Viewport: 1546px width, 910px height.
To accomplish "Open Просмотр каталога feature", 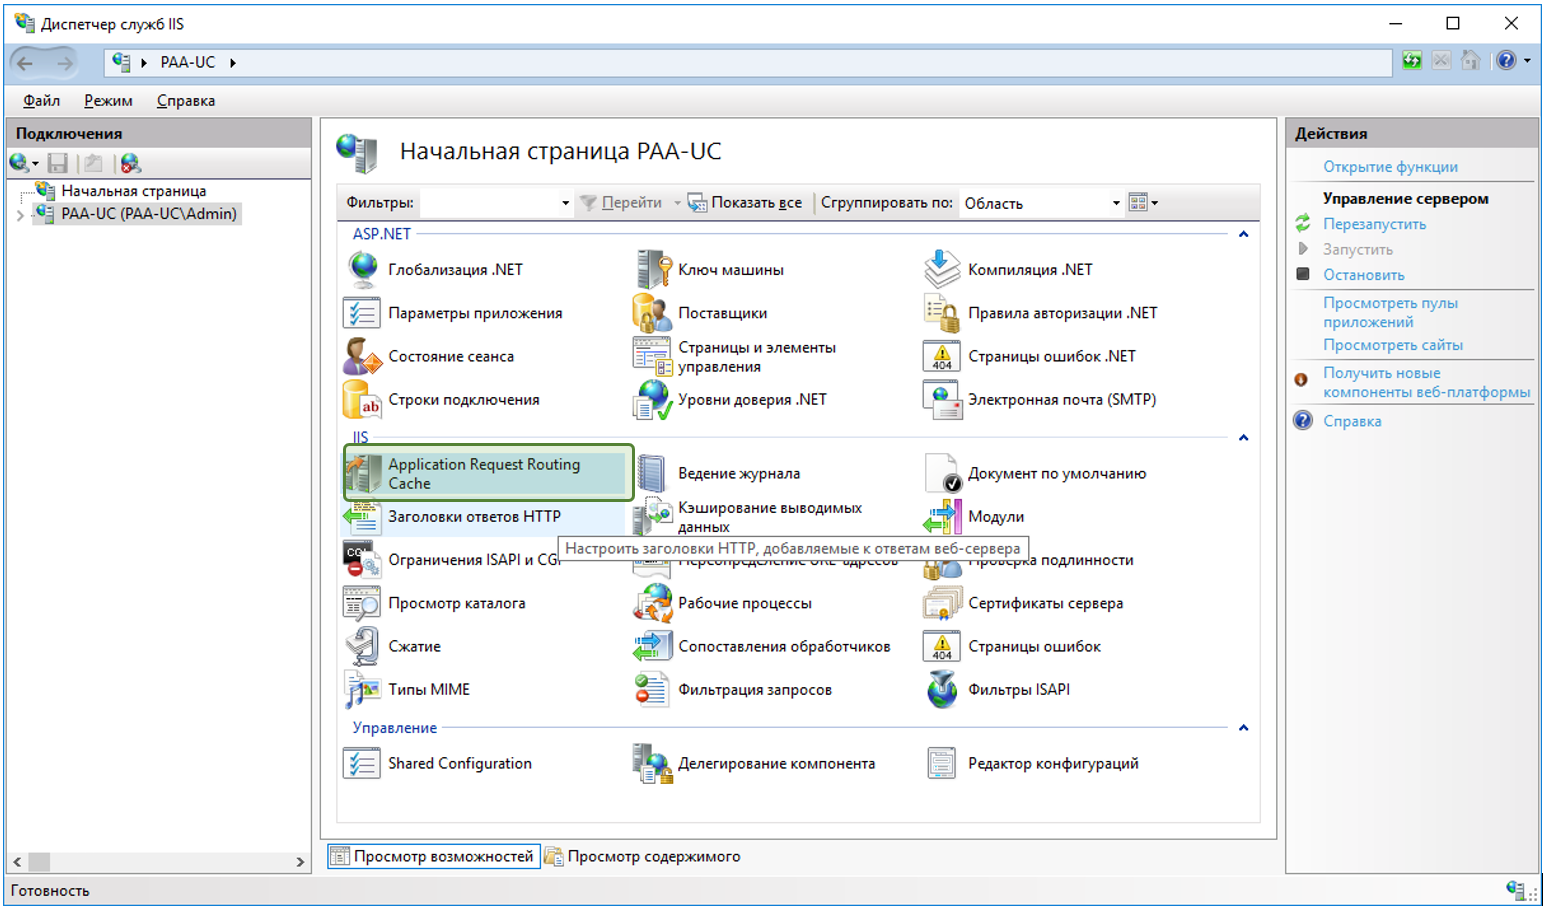I will click(x=435, y=603).
